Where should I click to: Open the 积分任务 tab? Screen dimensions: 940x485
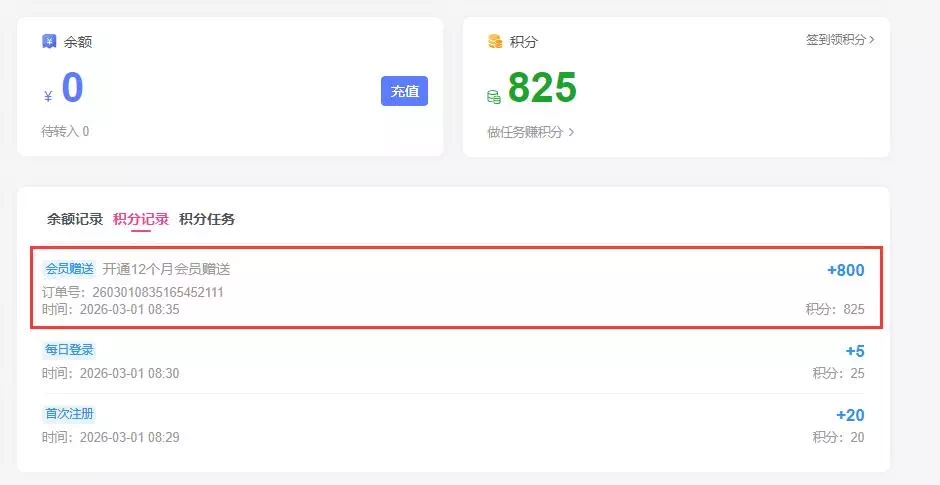[207, 219]
